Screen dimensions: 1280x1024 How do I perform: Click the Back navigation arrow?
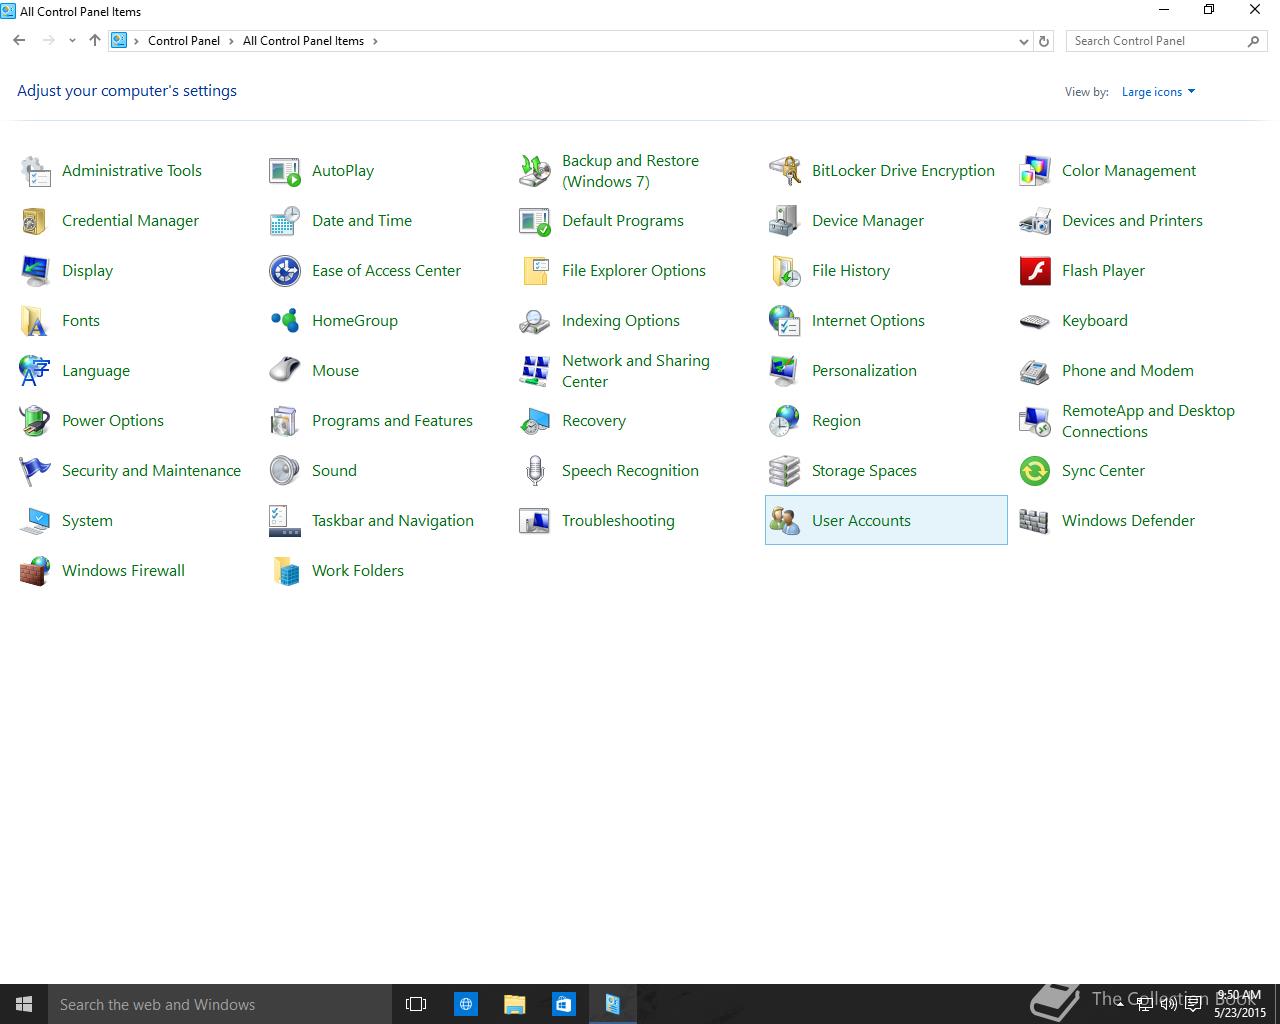click(x=19, y=41)
